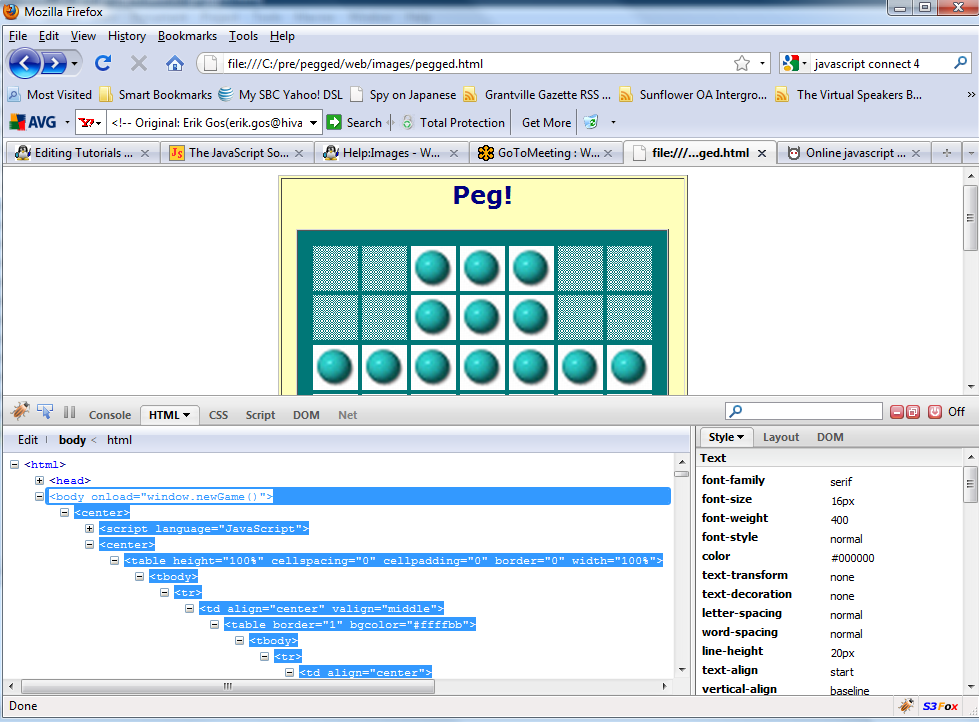Viewport: 979px width, 722px height.
Task: Reload the current page
Action: tap(103, 63)
